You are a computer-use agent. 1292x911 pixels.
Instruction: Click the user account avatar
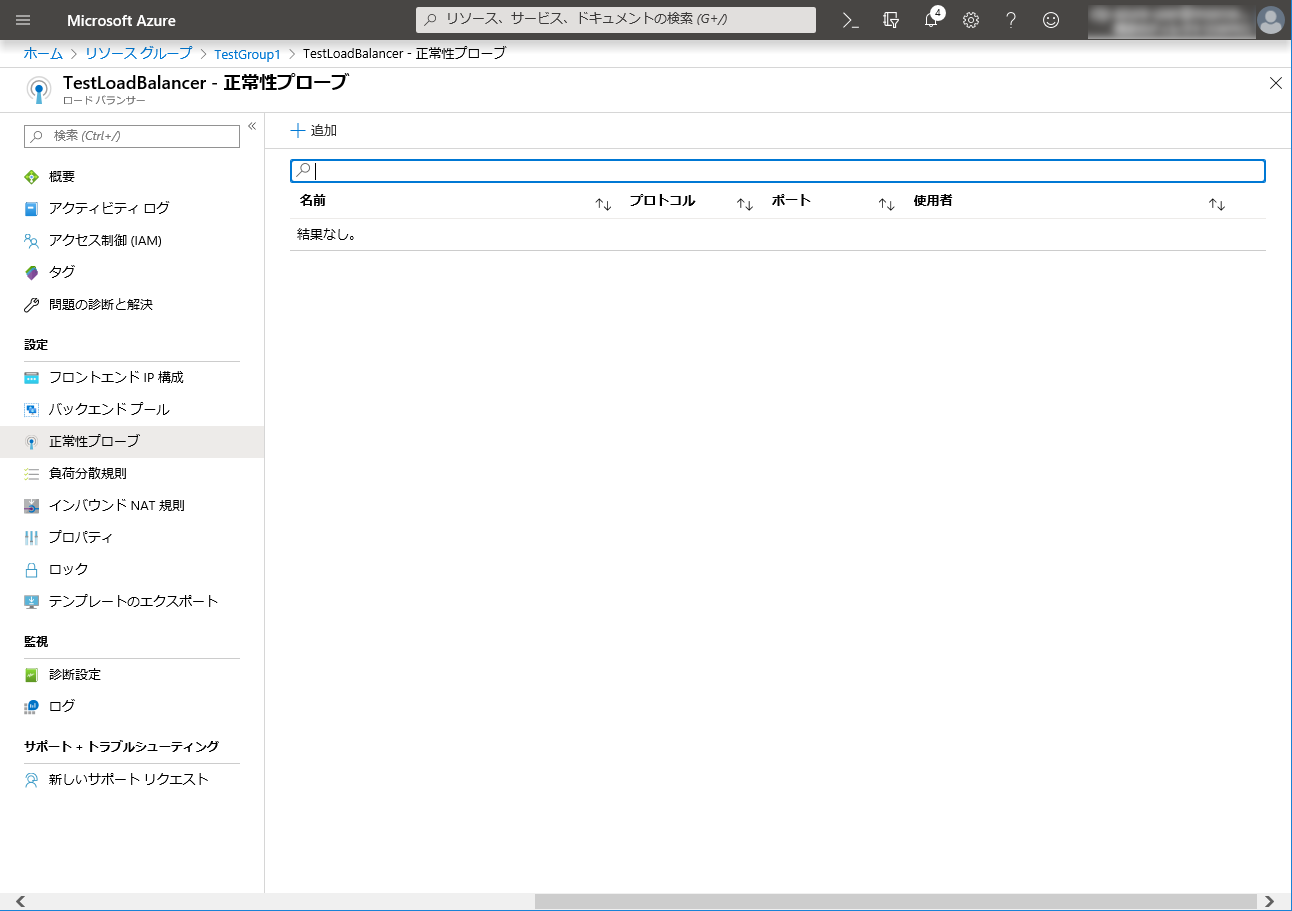1270,20
